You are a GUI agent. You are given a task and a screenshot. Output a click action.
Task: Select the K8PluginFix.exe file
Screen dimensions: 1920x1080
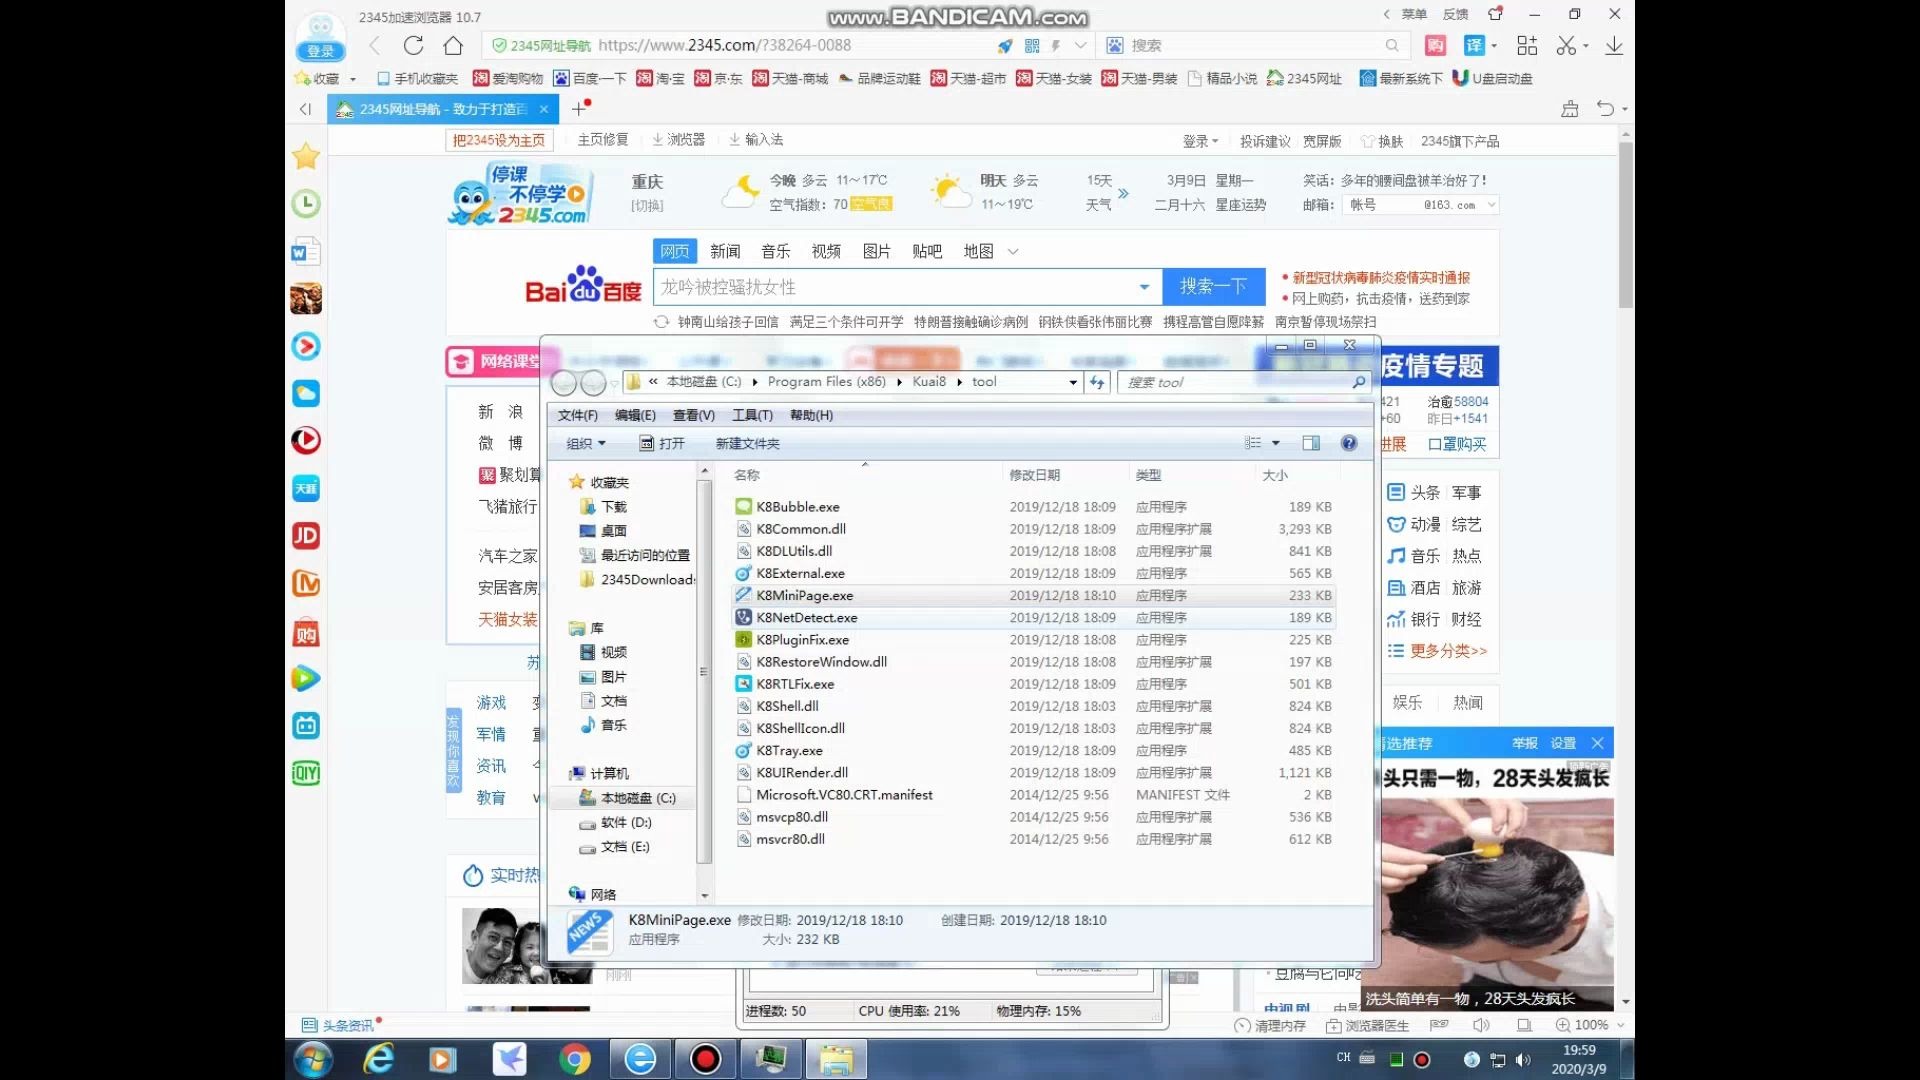coord(802,640)
